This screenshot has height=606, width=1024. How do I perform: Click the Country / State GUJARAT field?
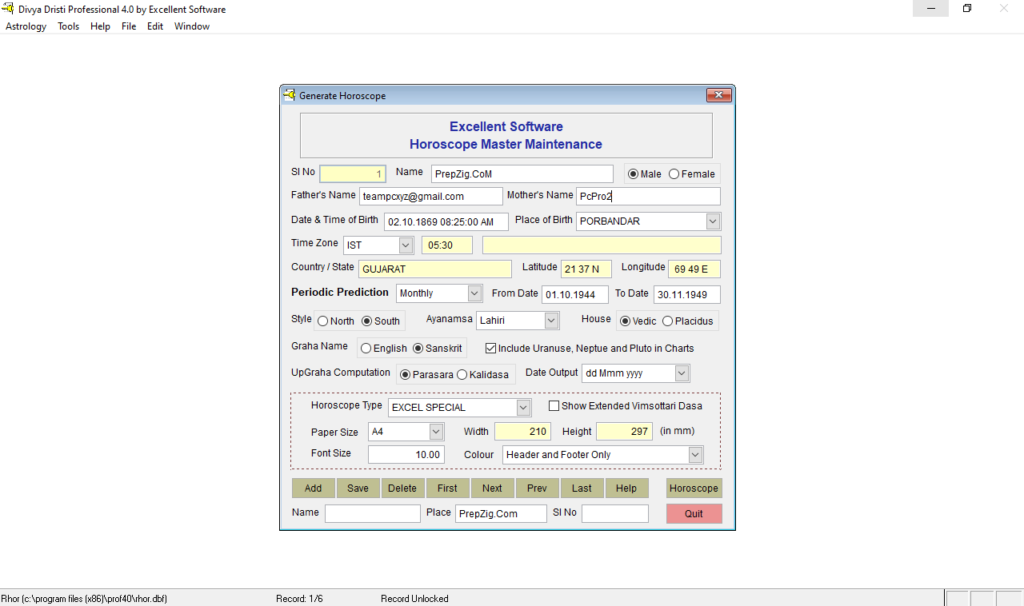(435, 269)
